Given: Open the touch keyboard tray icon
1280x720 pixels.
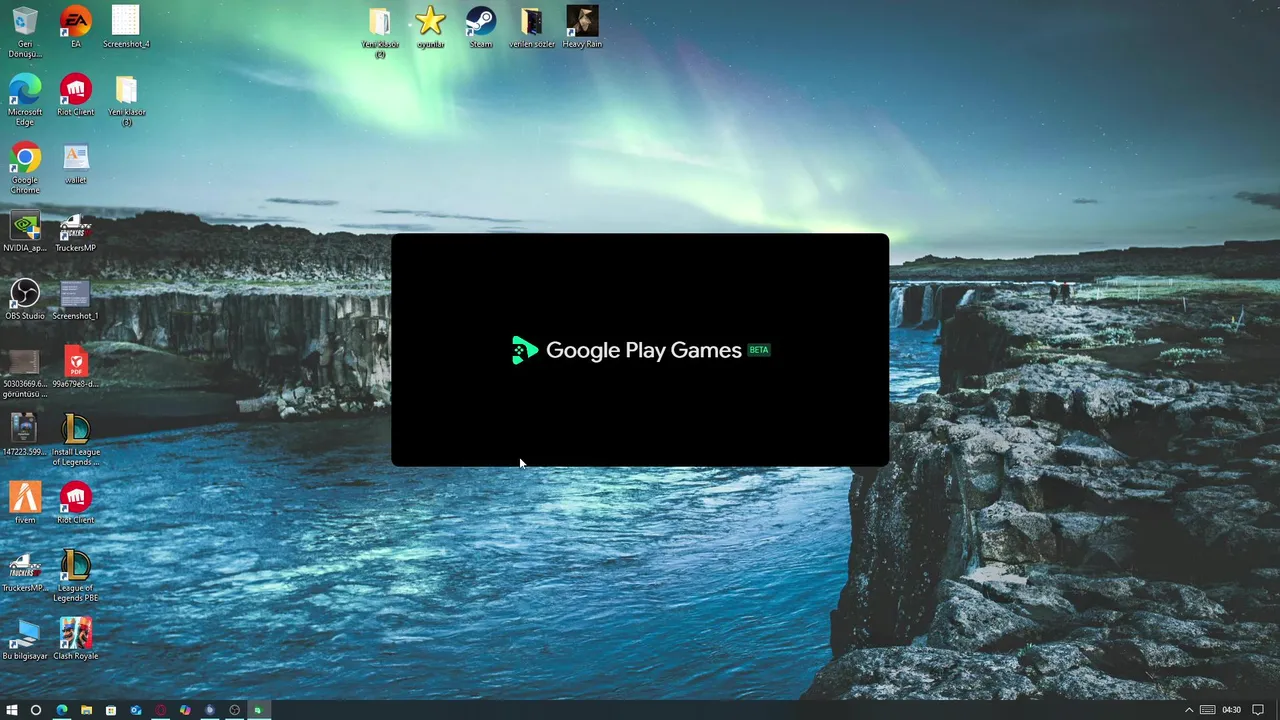Looking at the screenshot, I should tap(1208, 710).
